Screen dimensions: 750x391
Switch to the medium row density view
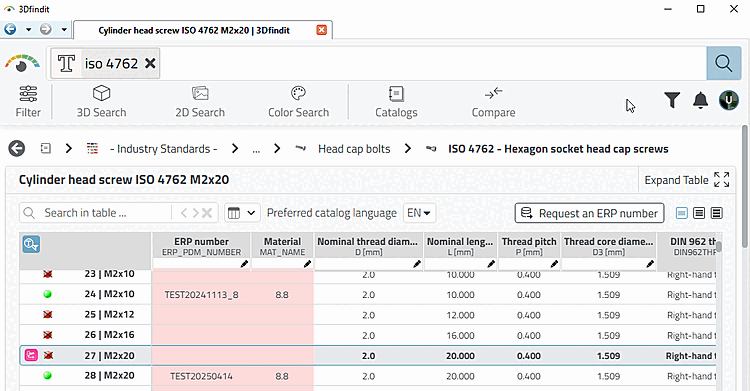(x=699, y=213)
